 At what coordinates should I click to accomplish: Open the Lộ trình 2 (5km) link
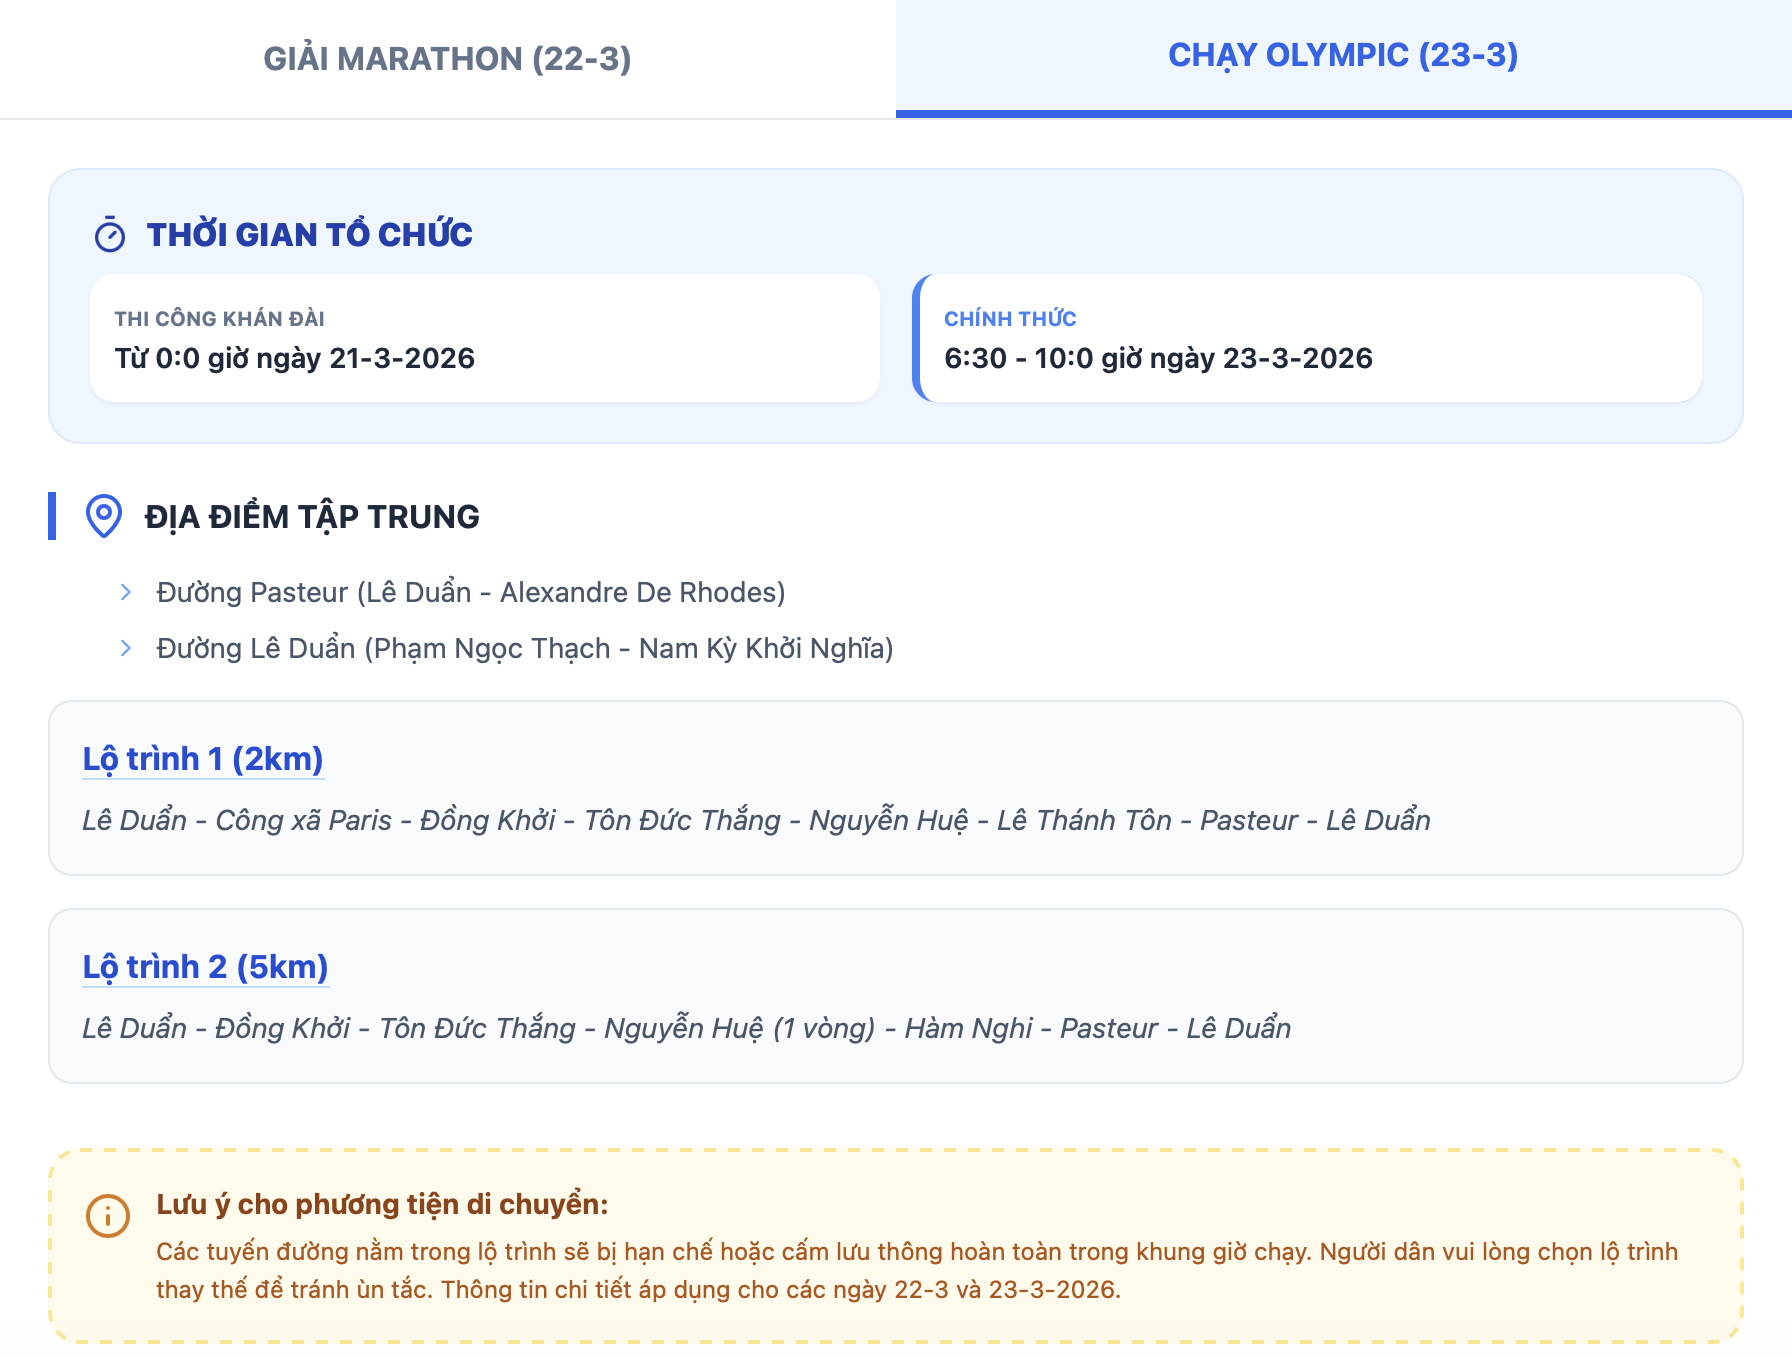205,967
